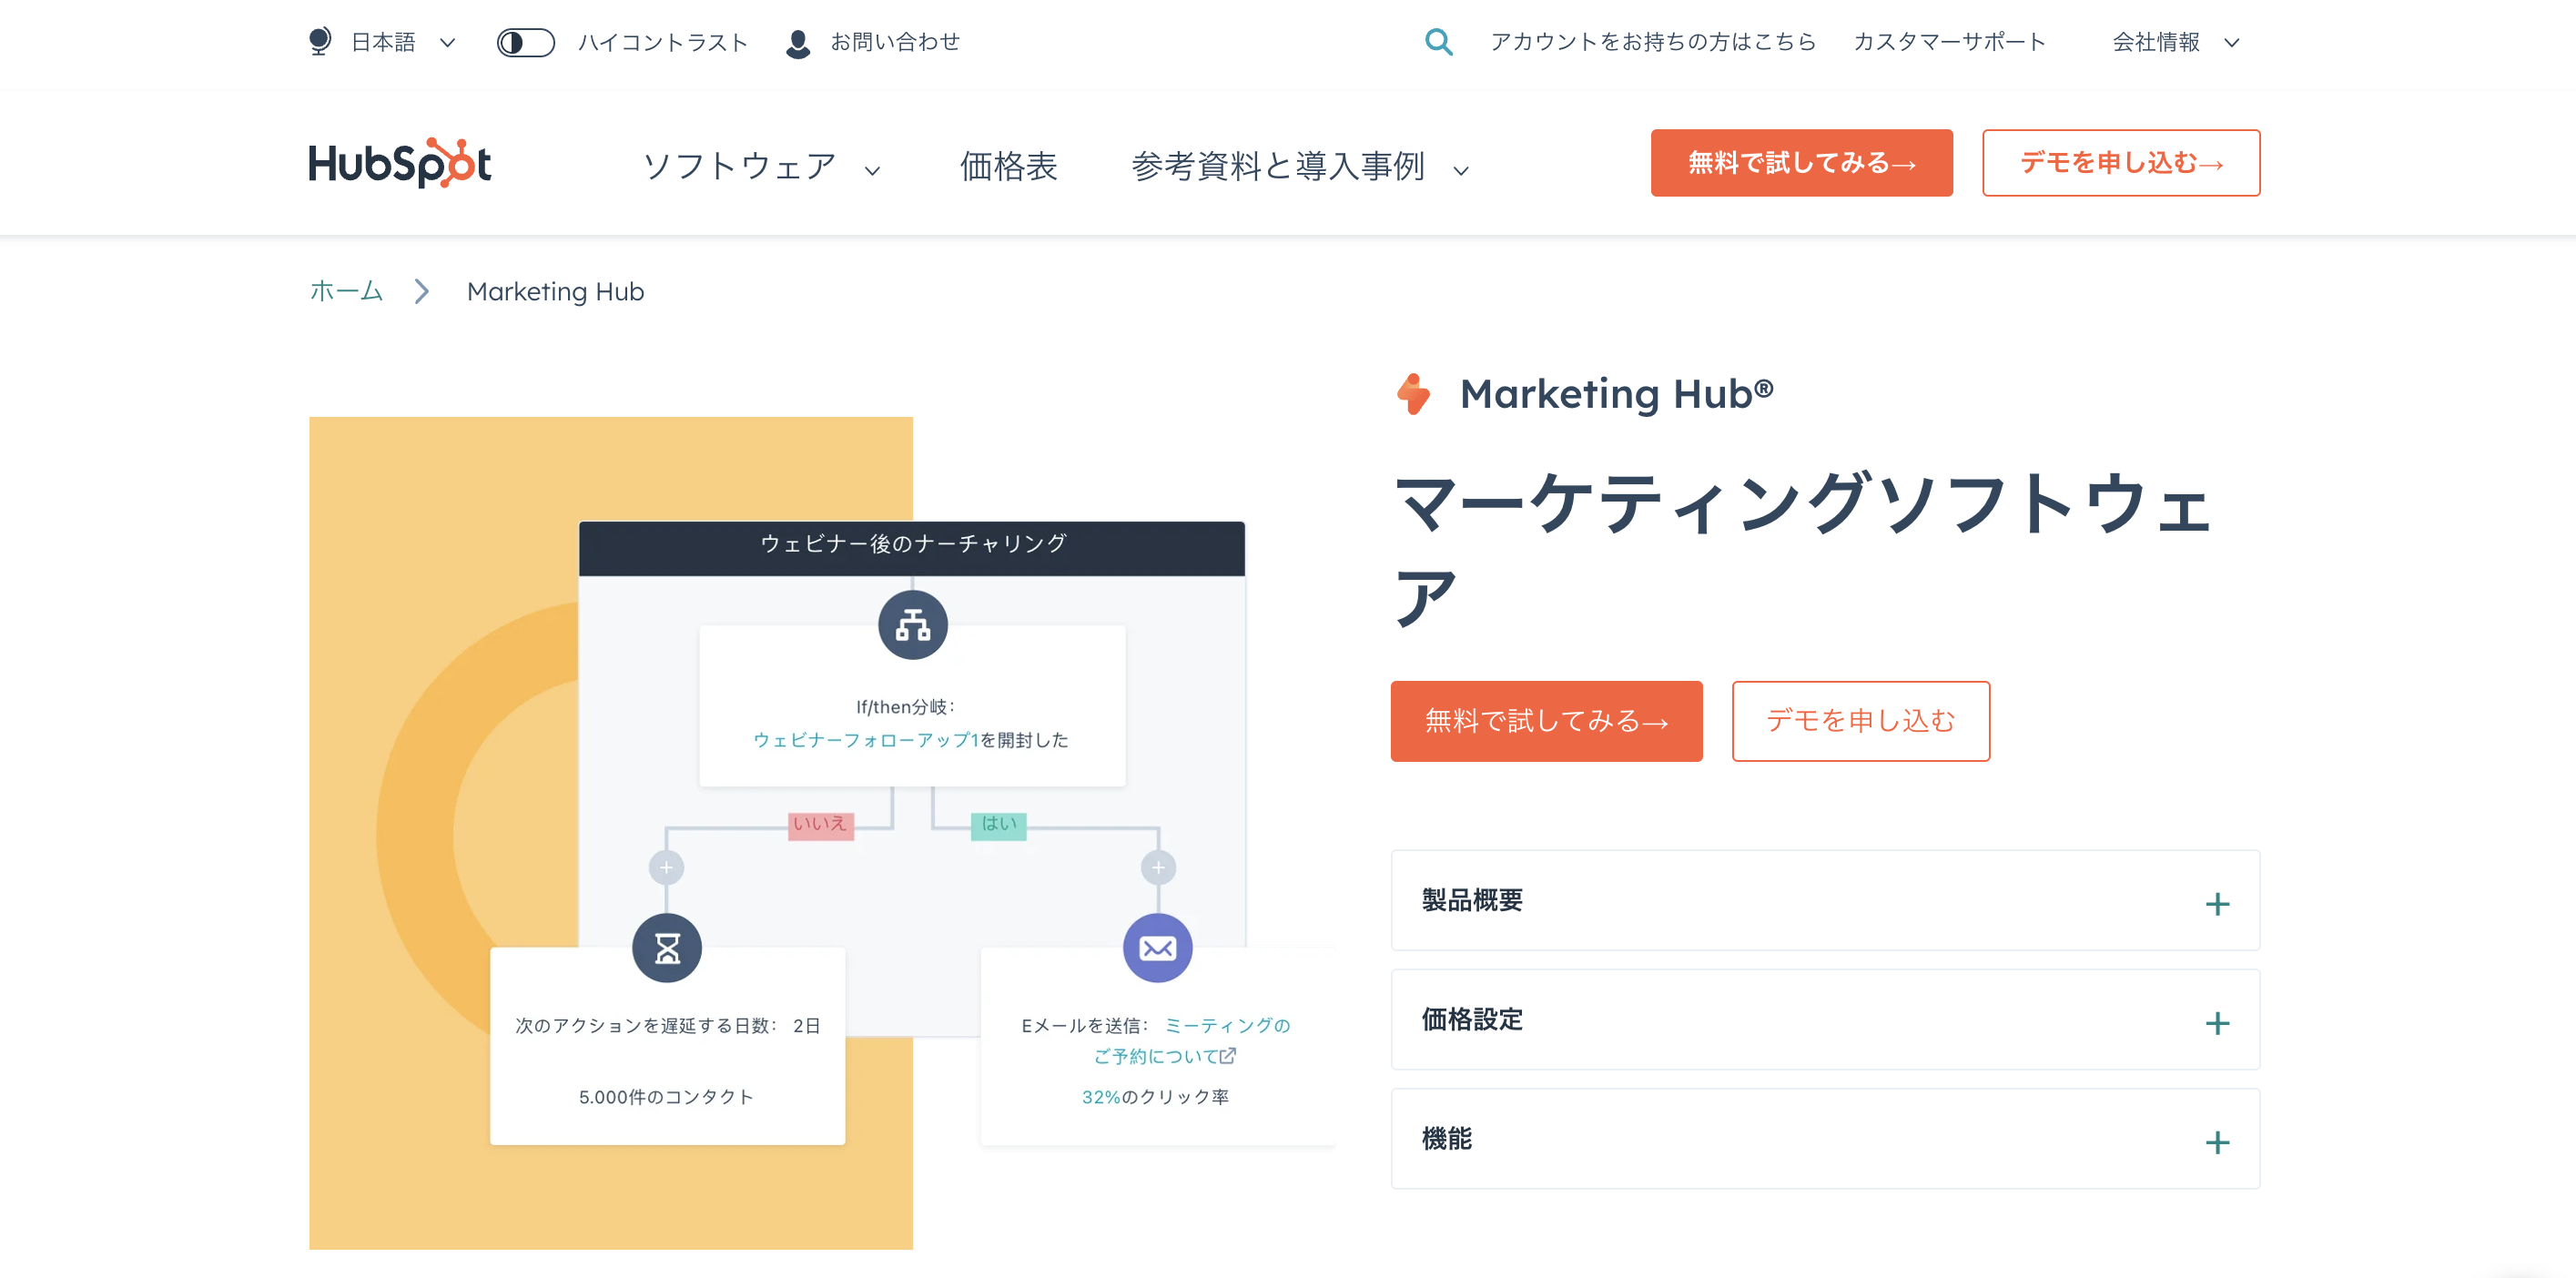Click the hourglass delay icon
2576x1278 pixels.
[x=667, y=948]
